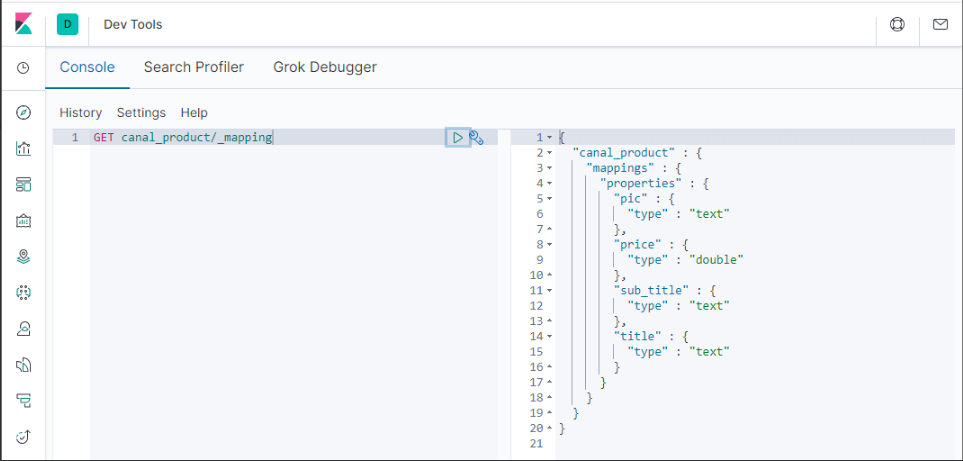Open console Settings
The width and height of the screenshot is (963, 461).
point(141,113)
